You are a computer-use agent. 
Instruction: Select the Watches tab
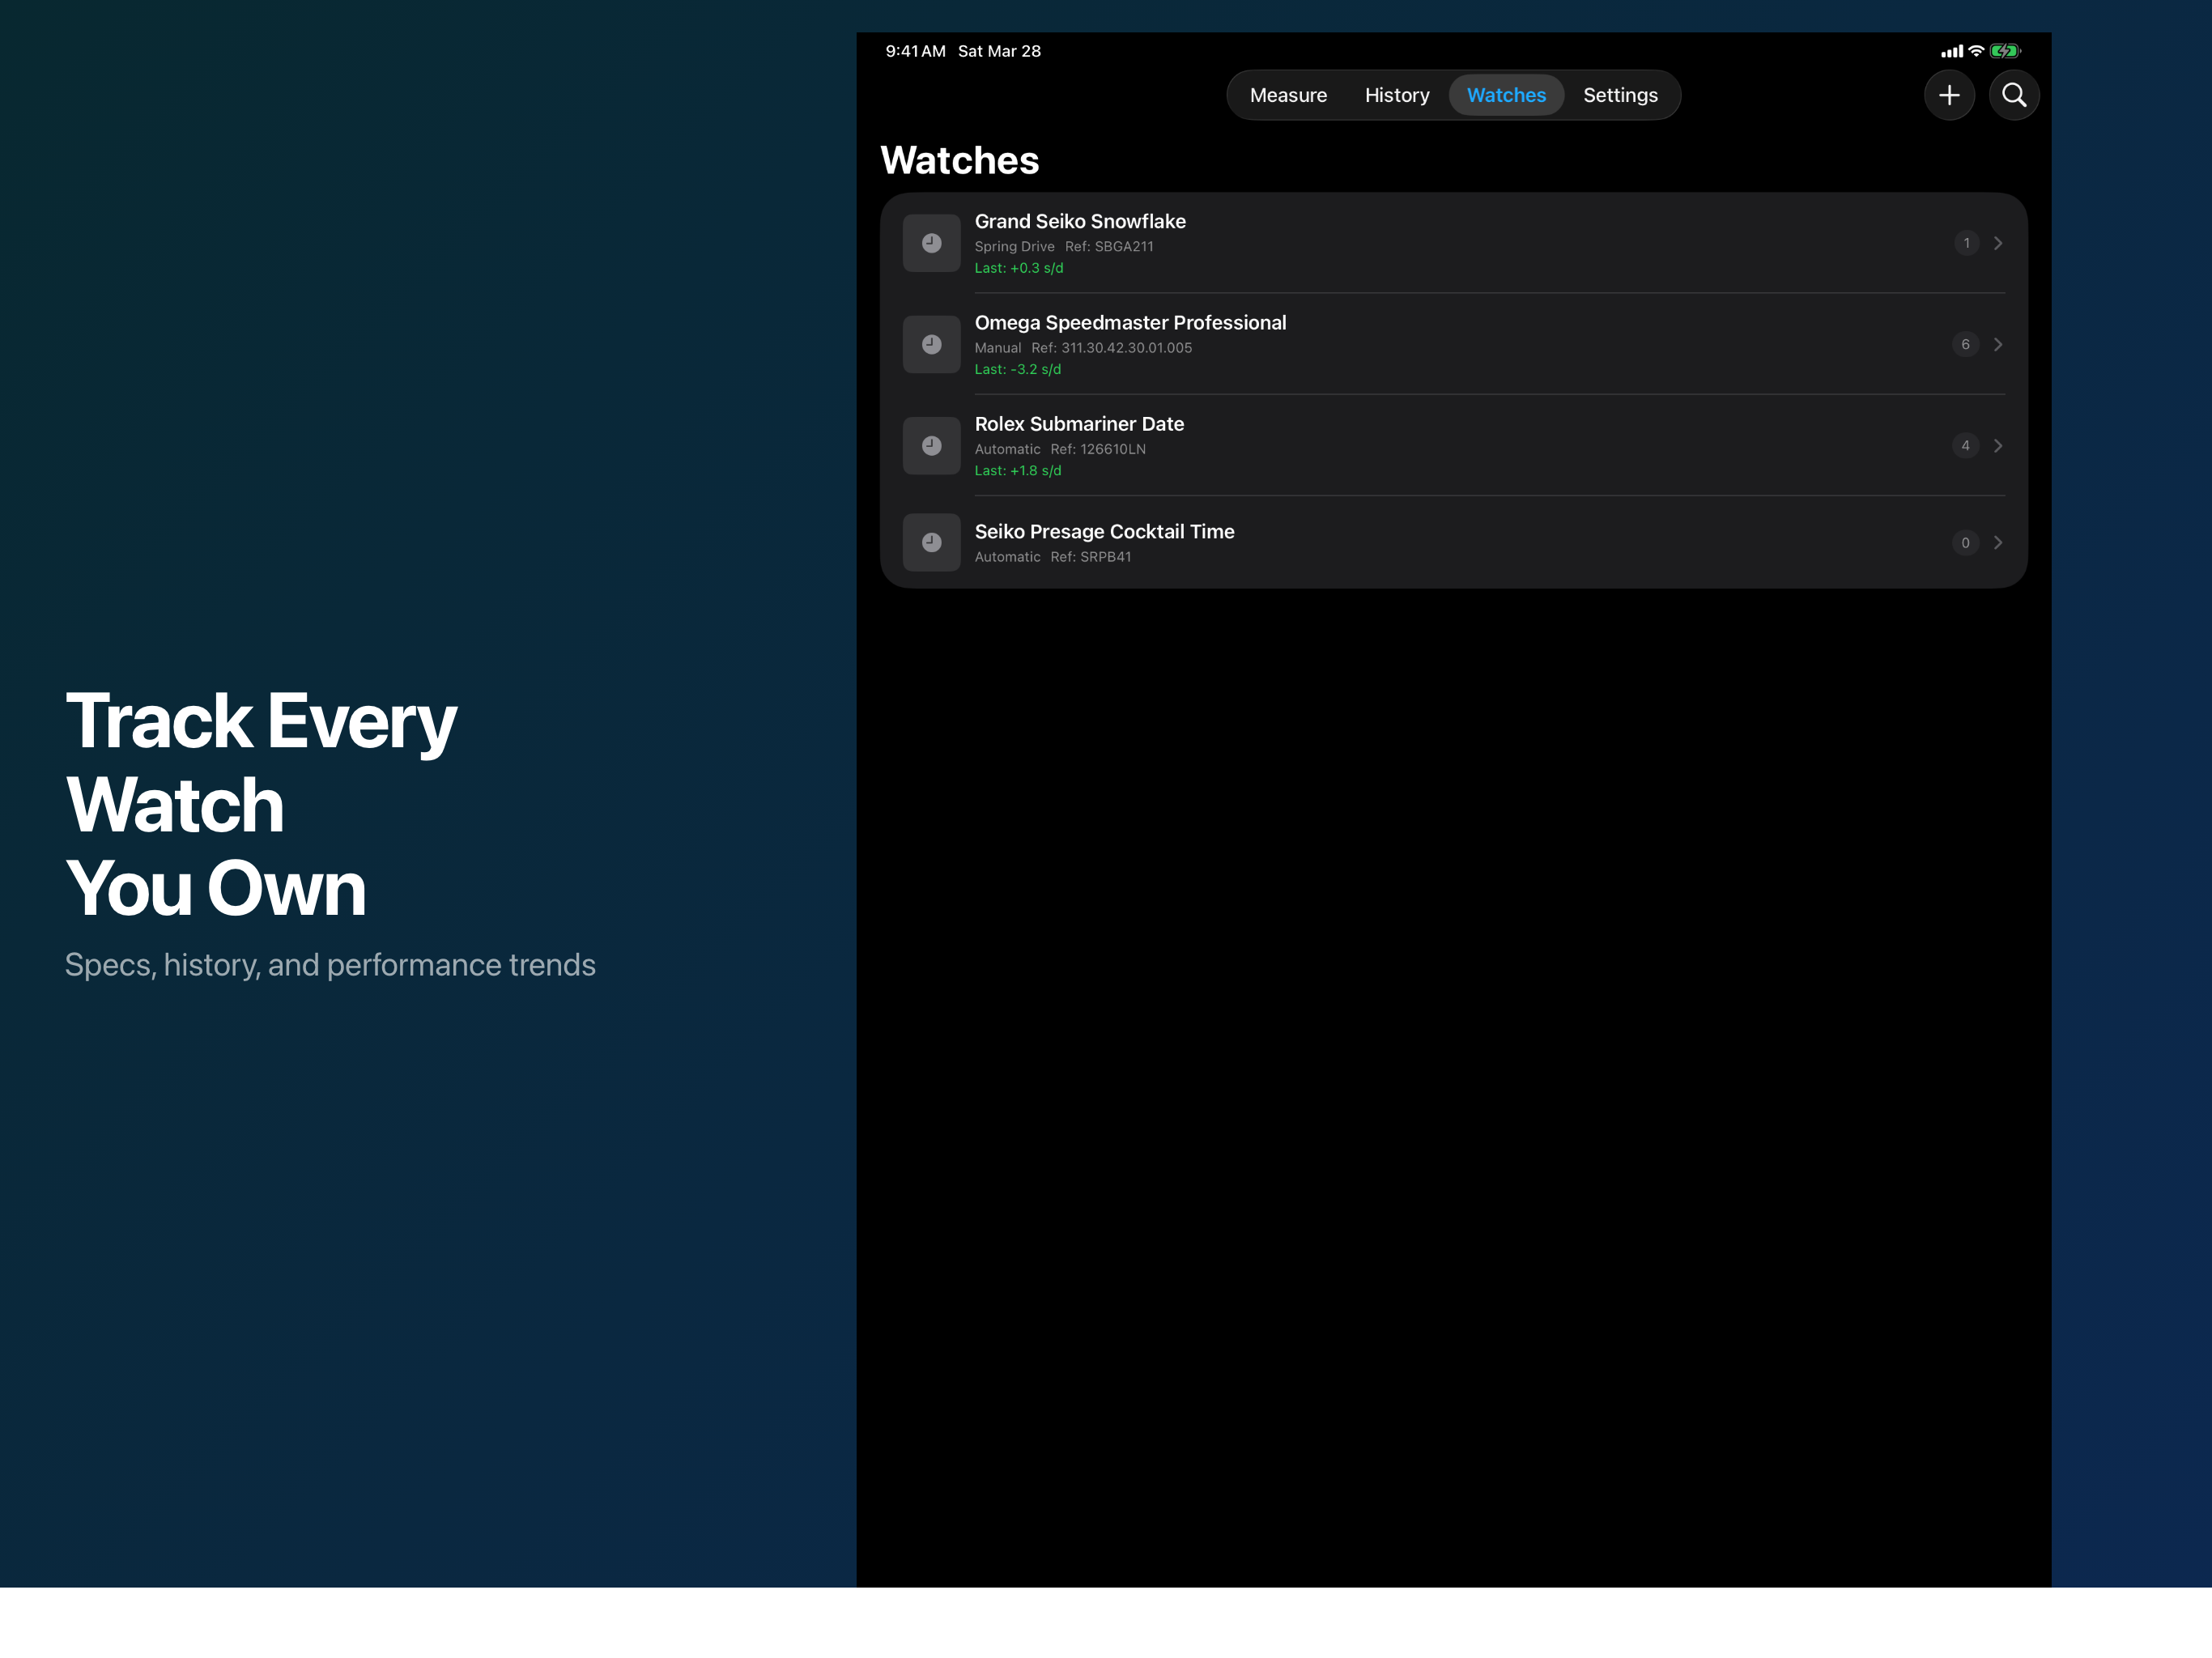click(x=1505, y=95)
